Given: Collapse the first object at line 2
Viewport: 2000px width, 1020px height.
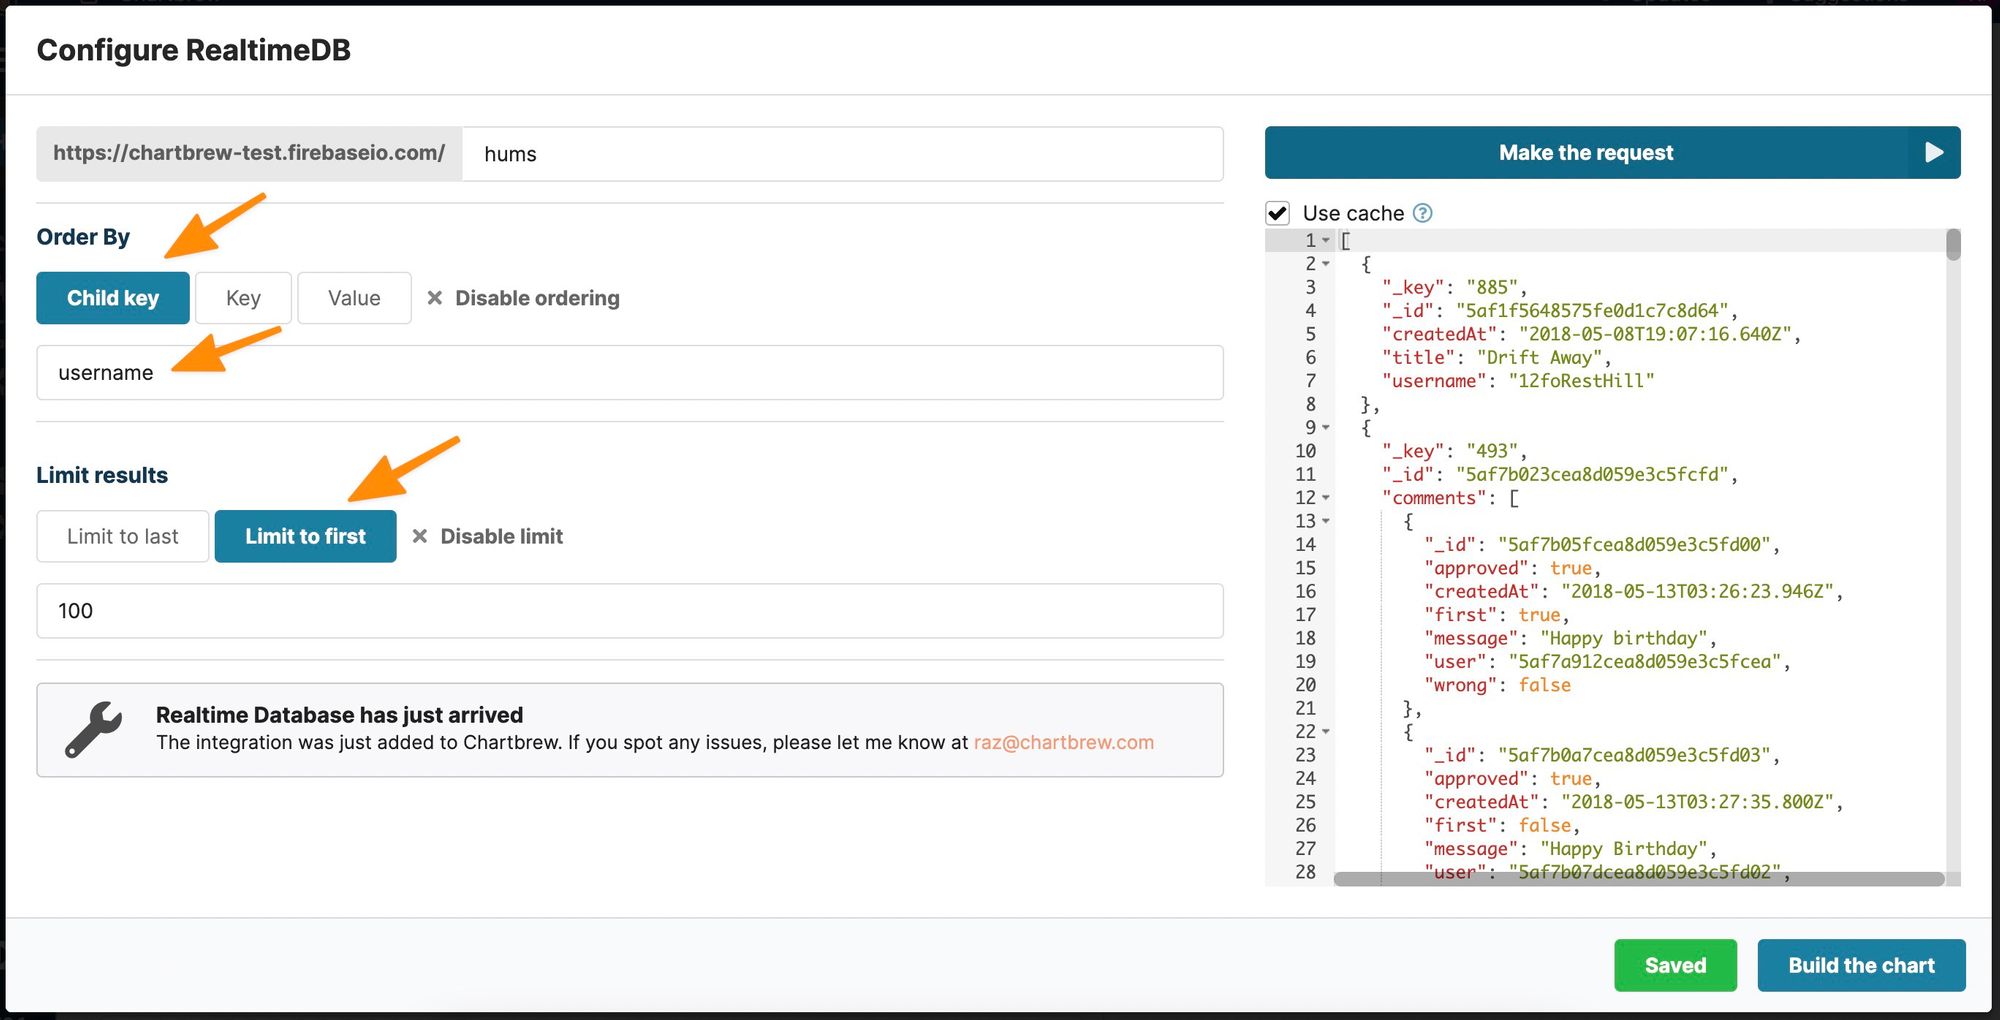Looking at the screenshot, I should pos(1326,264).
